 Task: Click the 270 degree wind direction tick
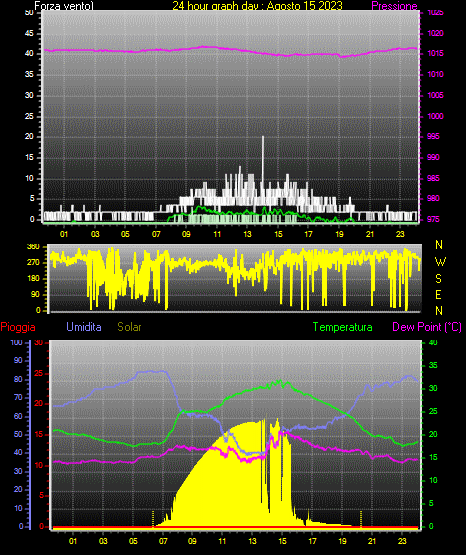point(35,262)
